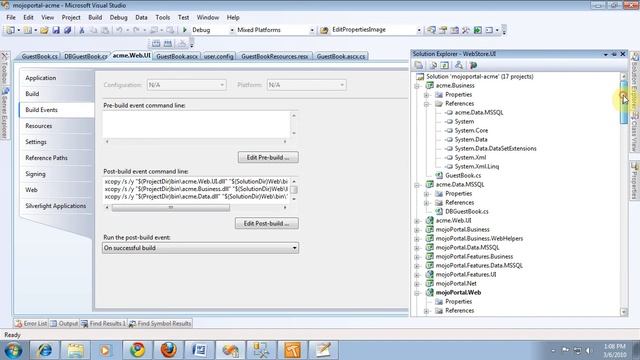Open Google Chrome from the taskbar
The width and height of the screenshot is (640, 360).
[138, 350]
